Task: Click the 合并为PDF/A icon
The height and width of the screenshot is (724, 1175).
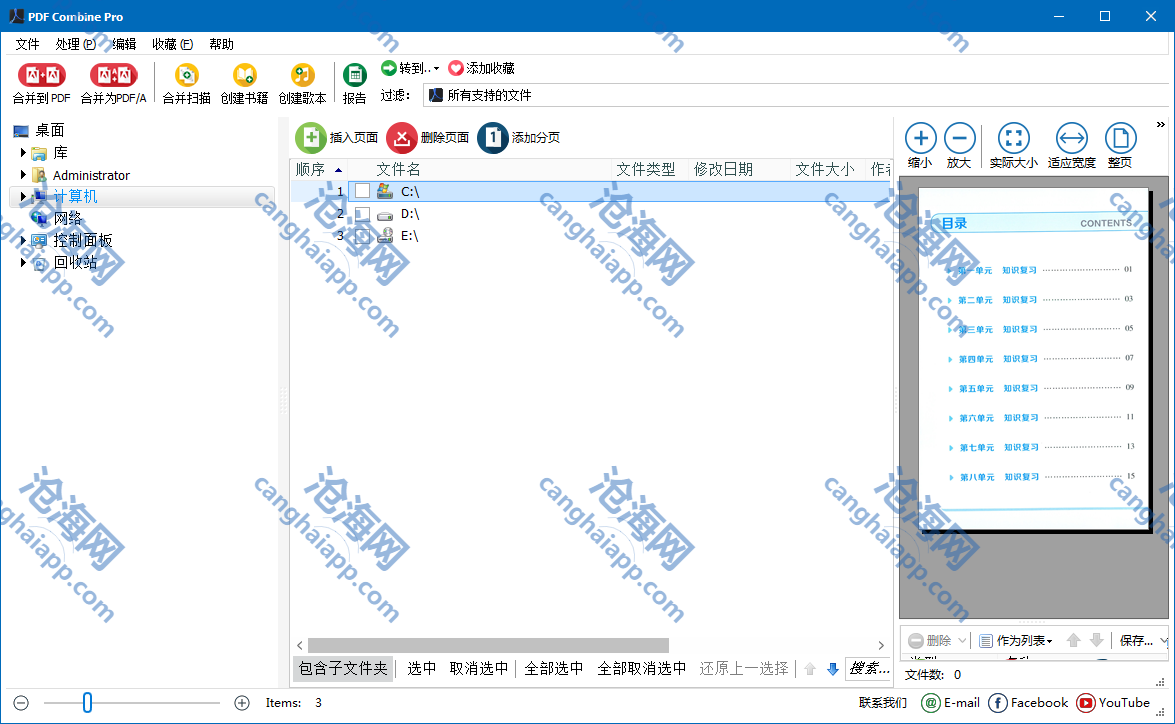Action: pyautogui.click(x=113, y=75)
